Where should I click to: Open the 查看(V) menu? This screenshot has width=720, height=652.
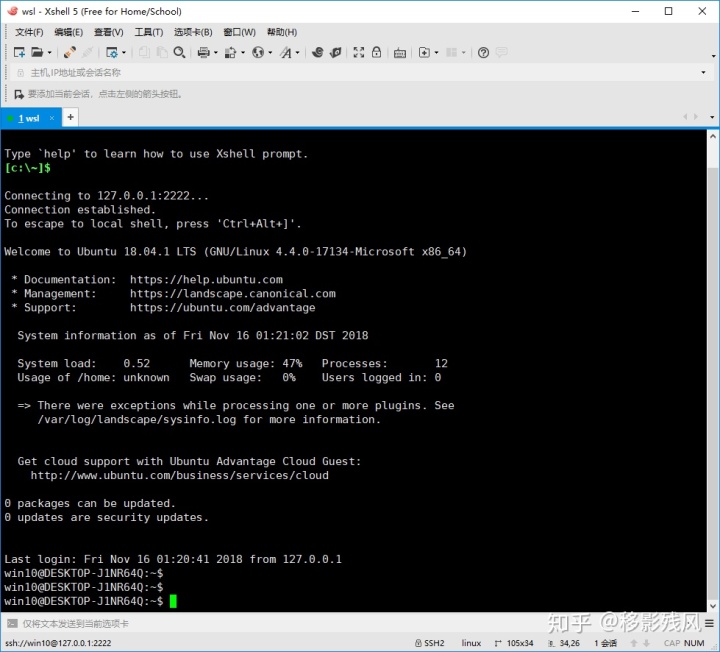pyautogui.click(x=109, y=32)
